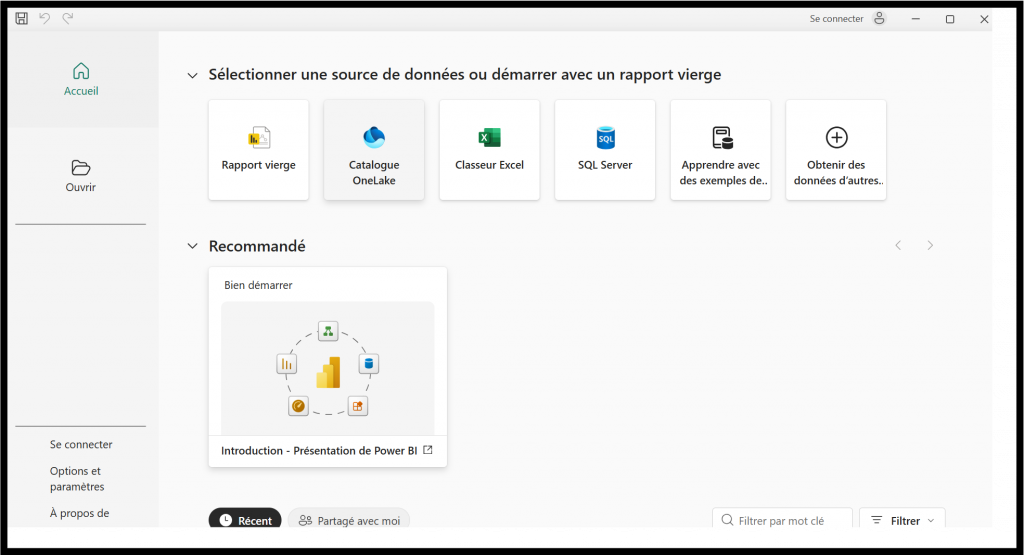Open the Filtrer dropdown

click(x=903, y=520)
